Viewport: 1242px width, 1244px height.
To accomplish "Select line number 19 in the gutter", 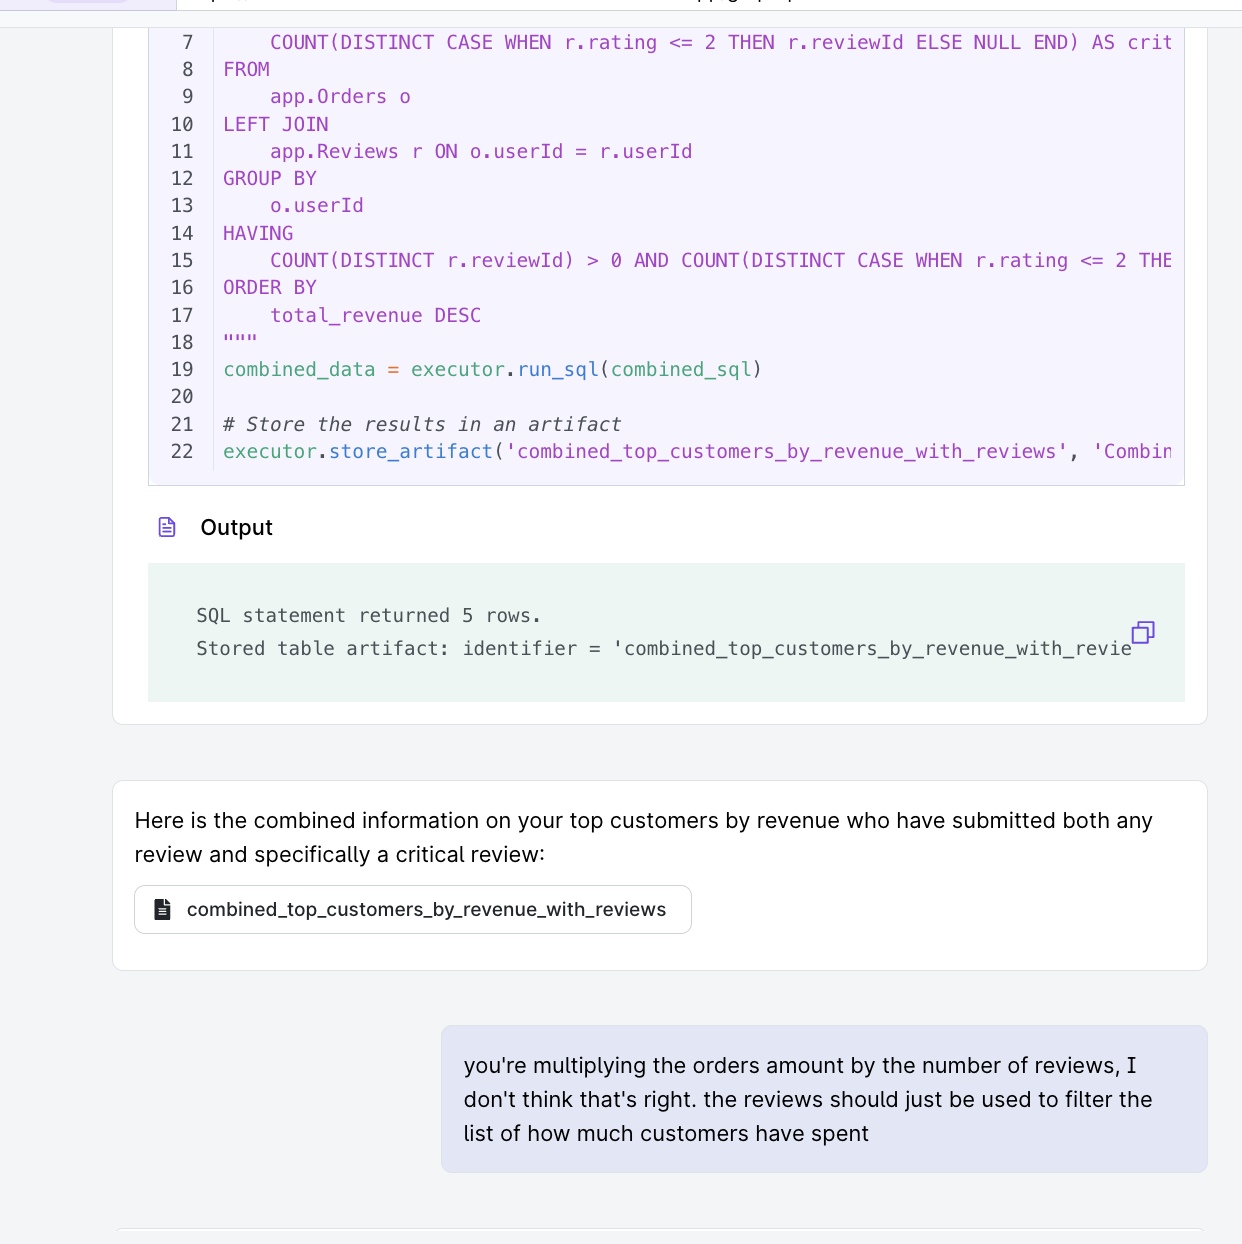I will (x=182, y=369).
